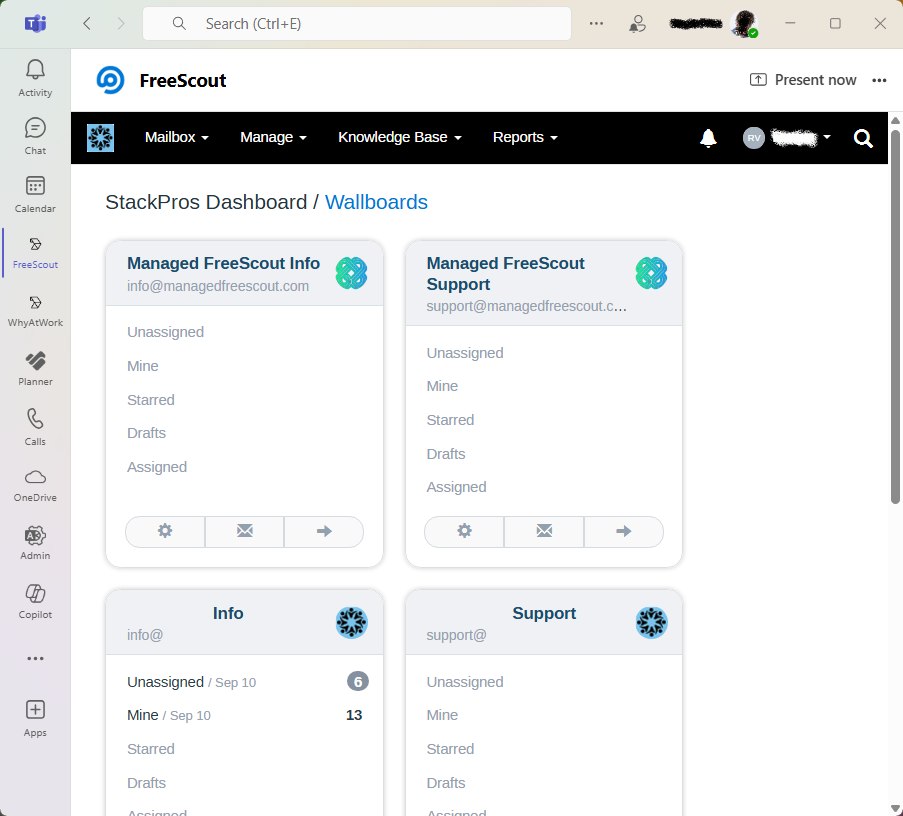The width and height of the screenshot is (903, 816).
Task: Open Copilot from the Teams sidebar
Action: coord(35,600)
